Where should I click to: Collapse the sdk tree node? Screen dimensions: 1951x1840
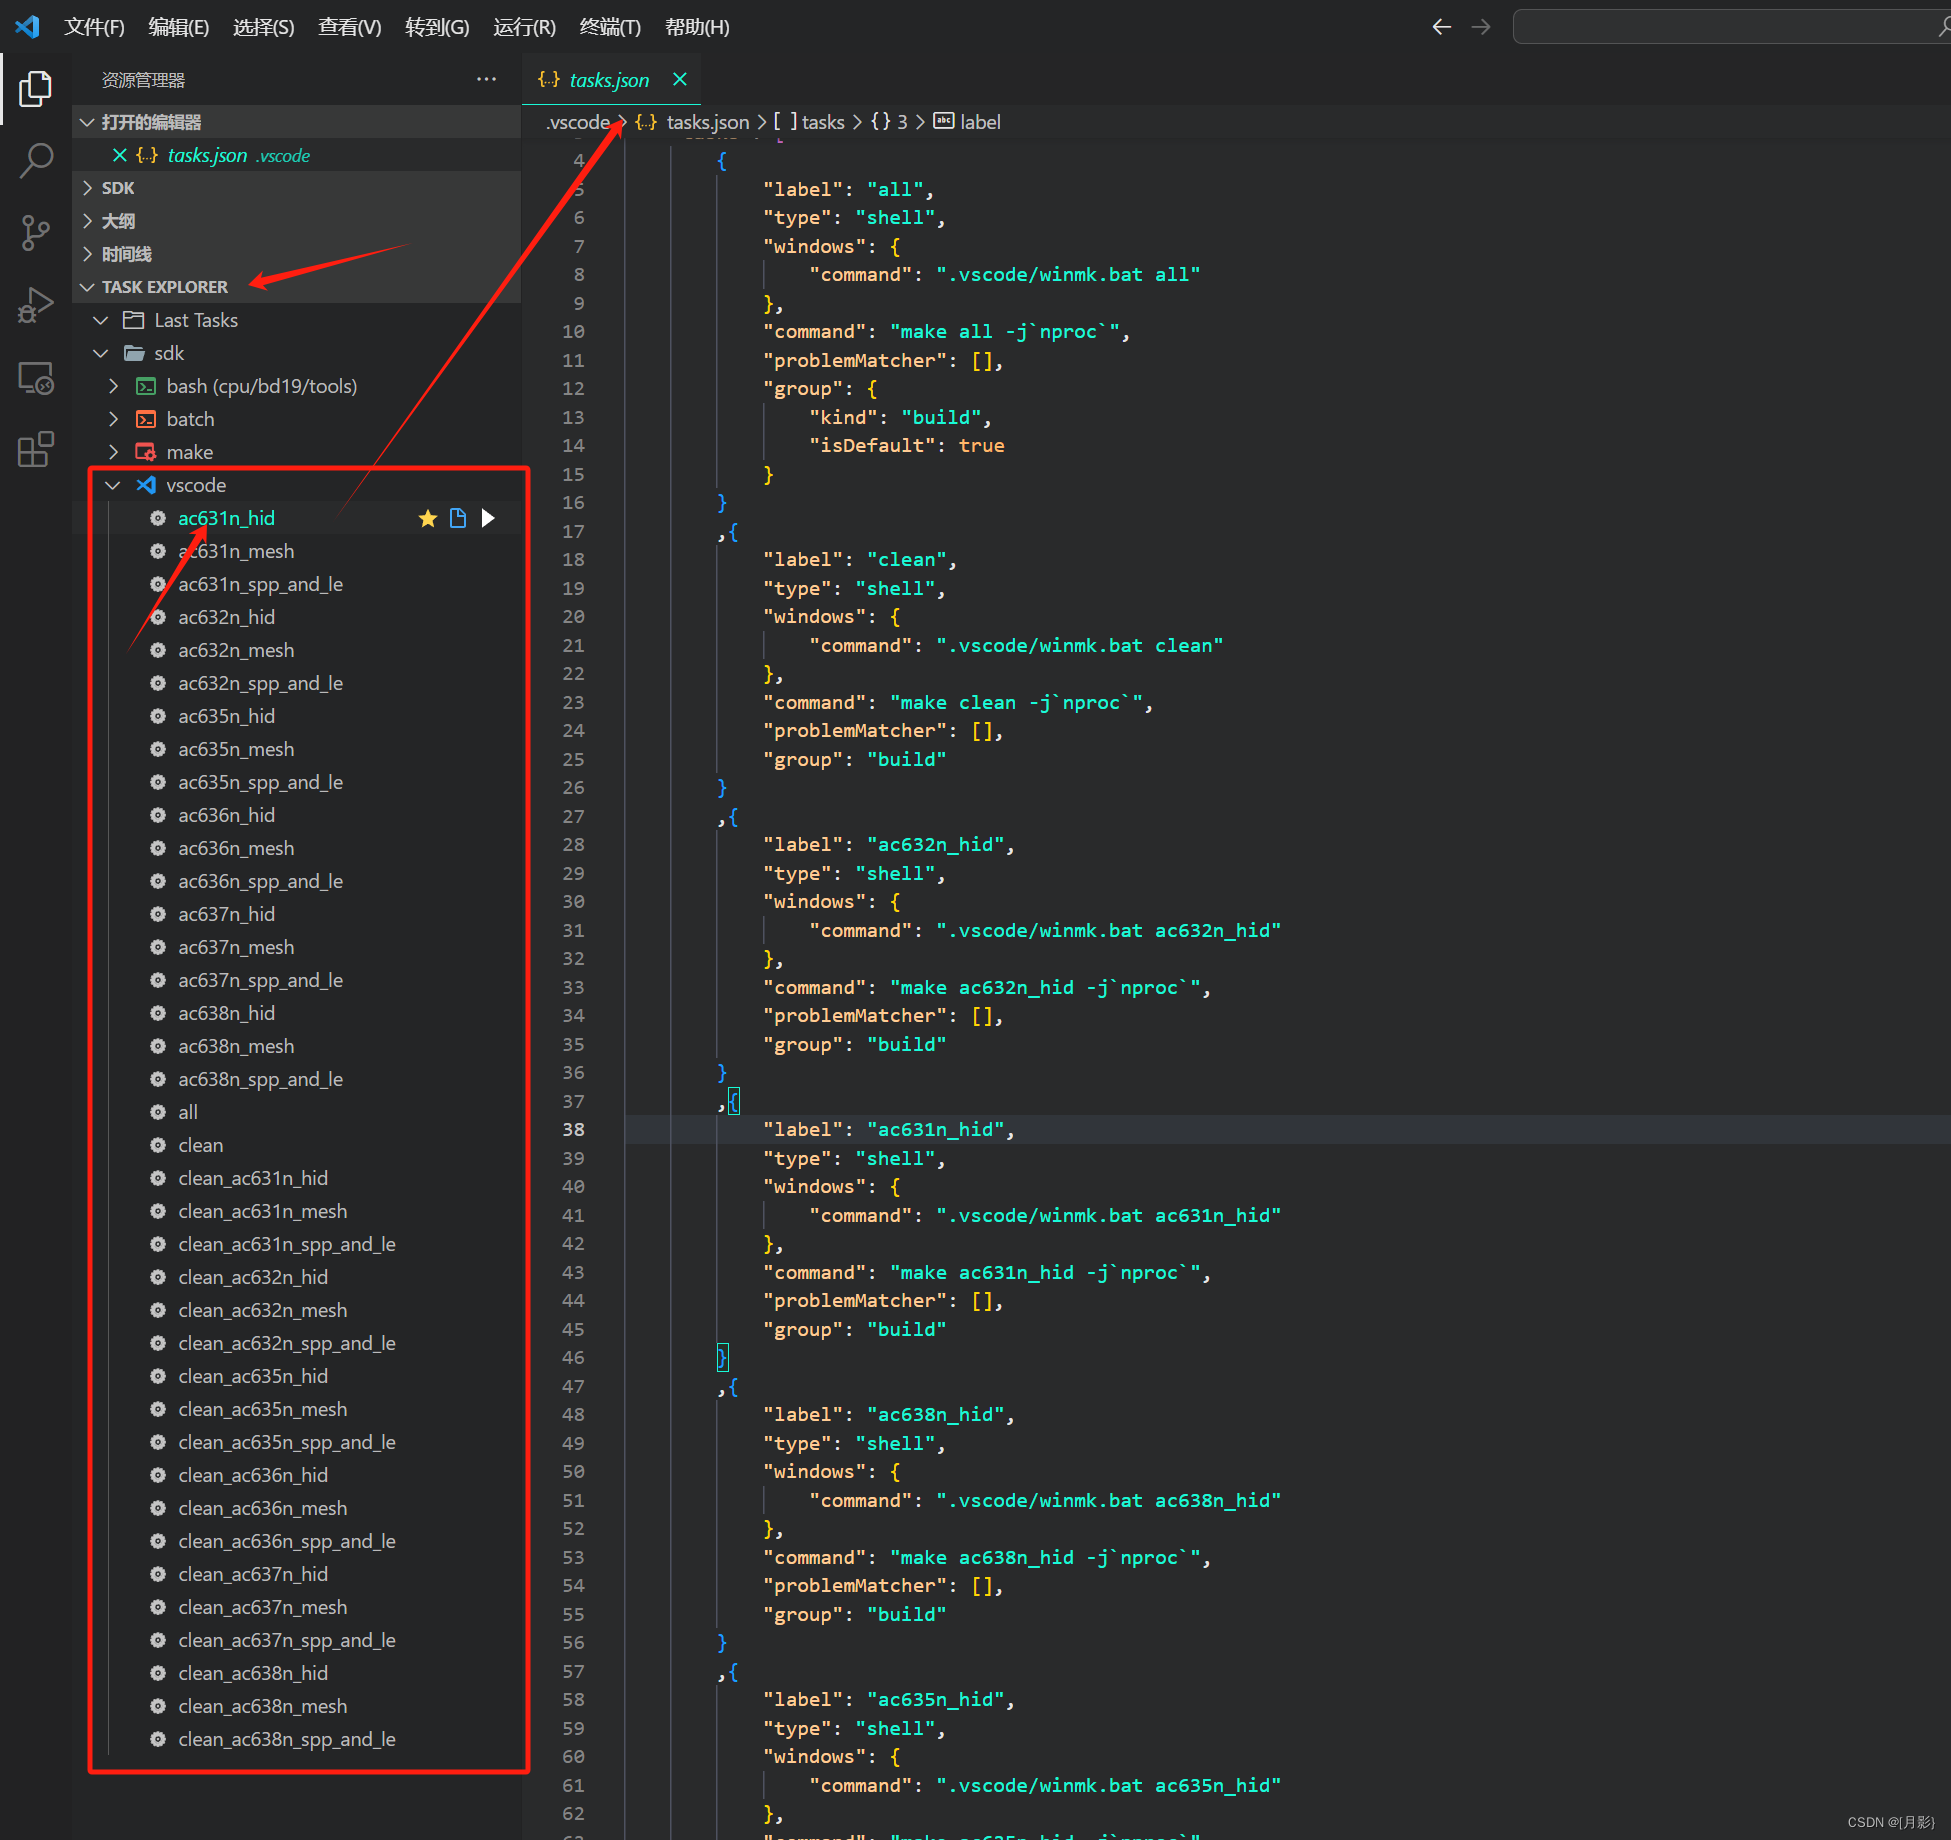100,353
